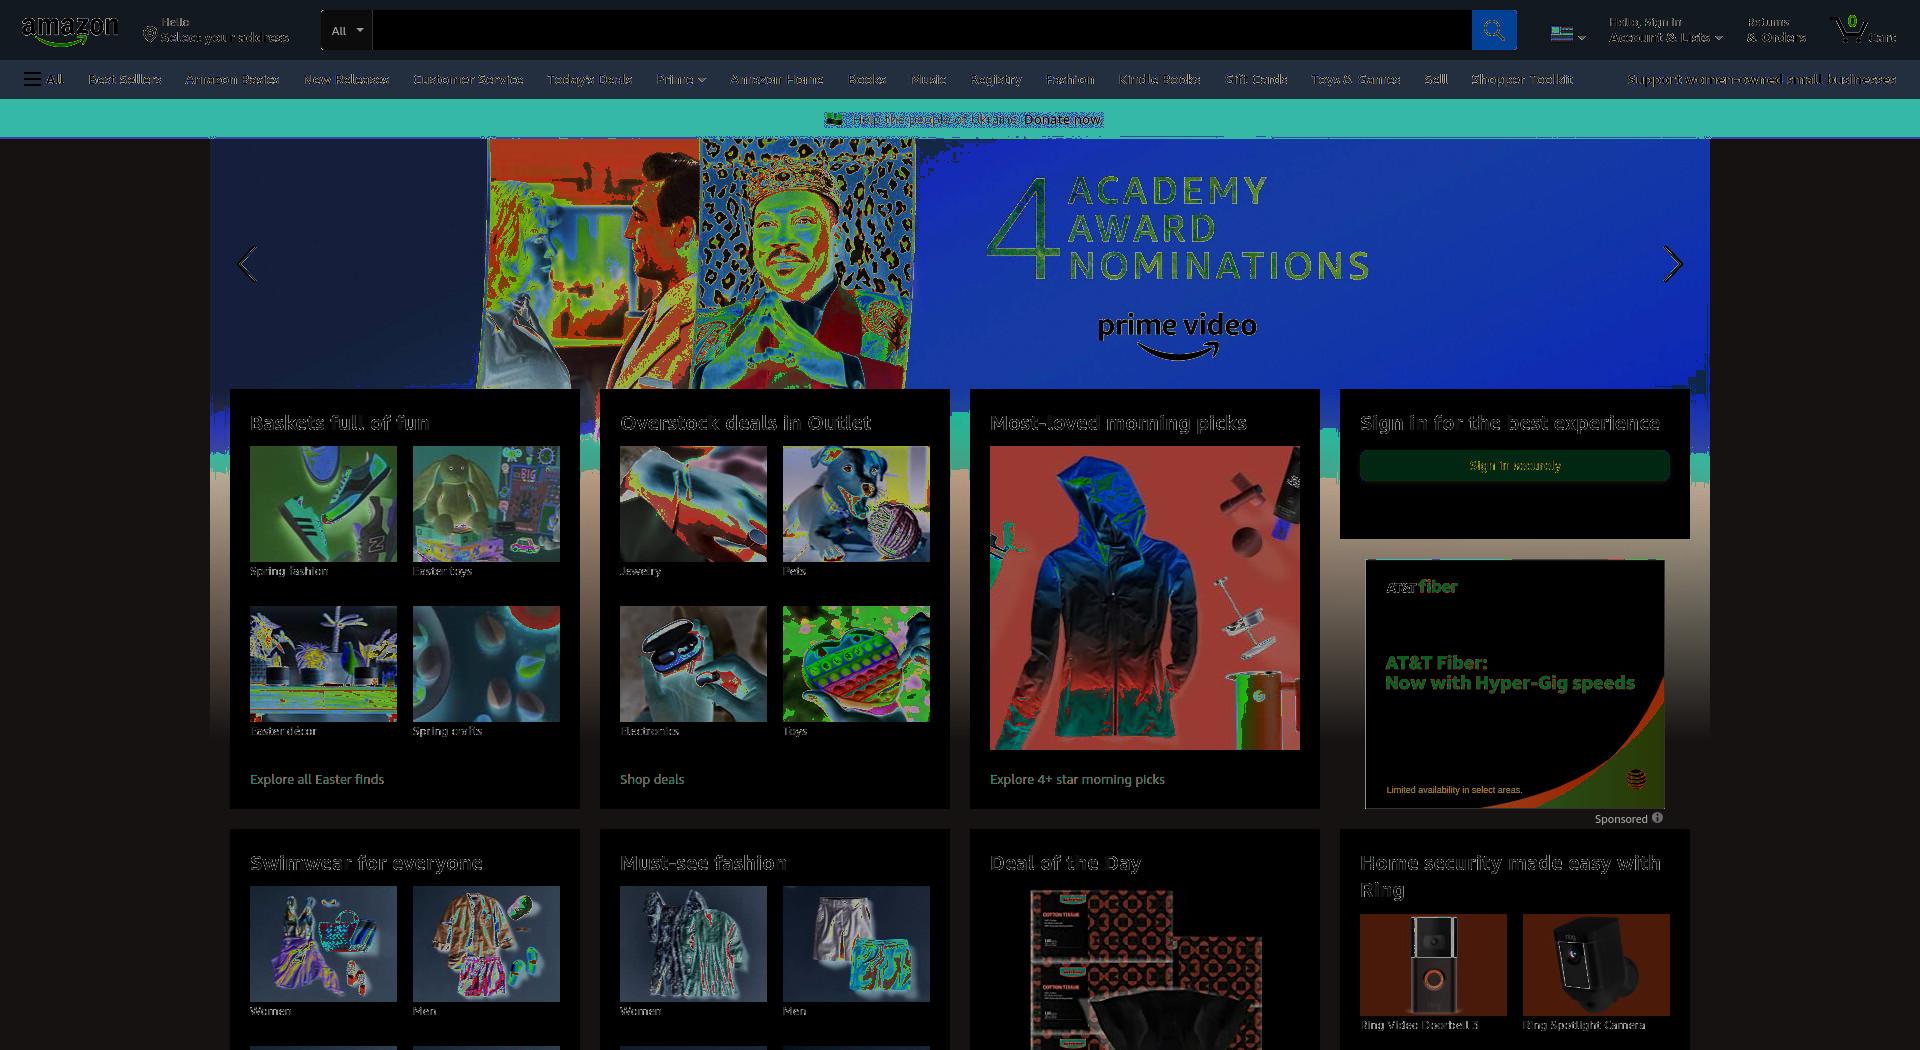Image resolution: width=1920 pixels, height=1050 pixels.
Task: Open Pets dog thumbnail
Action: click(x=856, y=504)
